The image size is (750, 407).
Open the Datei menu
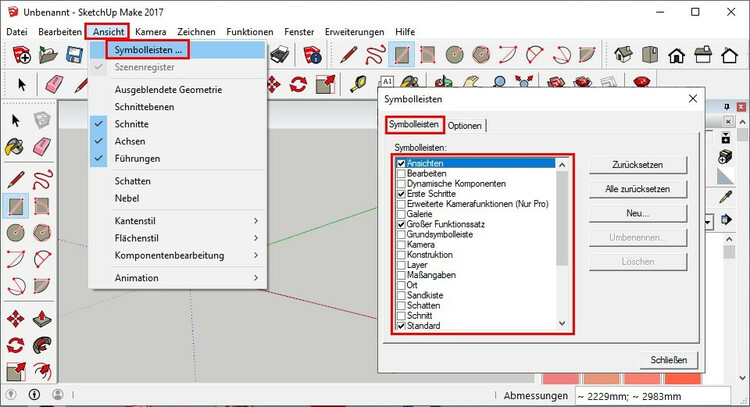[x=17, y=32]
